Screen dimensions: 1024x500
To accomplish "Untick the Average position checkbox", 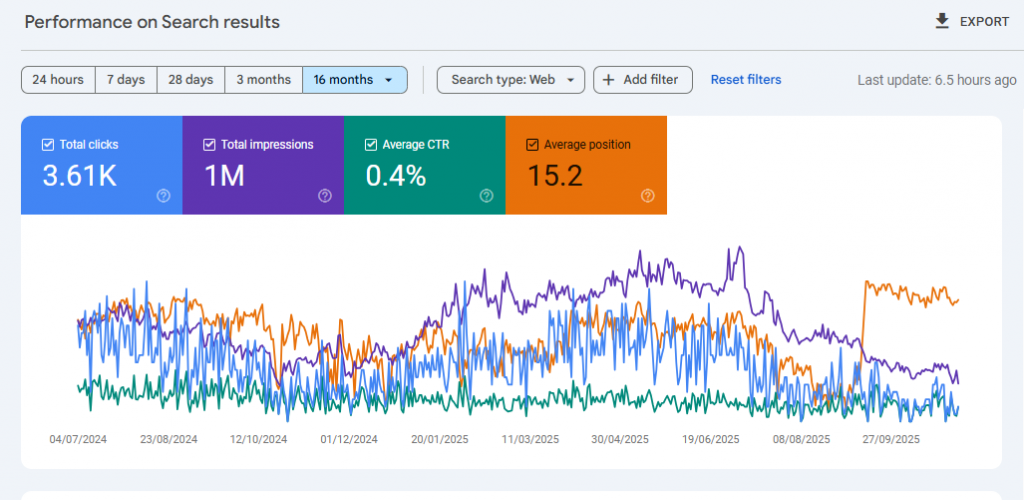I will [532, 145].
